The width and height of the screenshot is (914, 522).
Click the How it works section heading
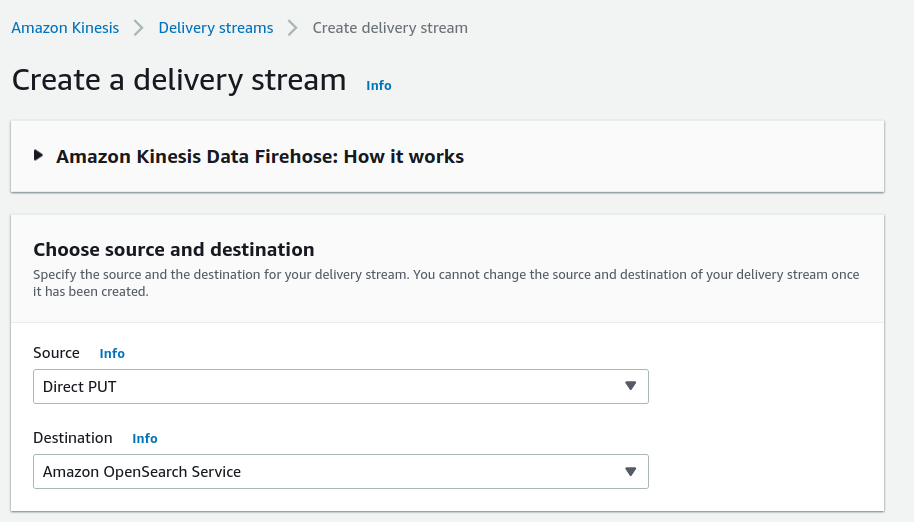[x=259, y=157]
